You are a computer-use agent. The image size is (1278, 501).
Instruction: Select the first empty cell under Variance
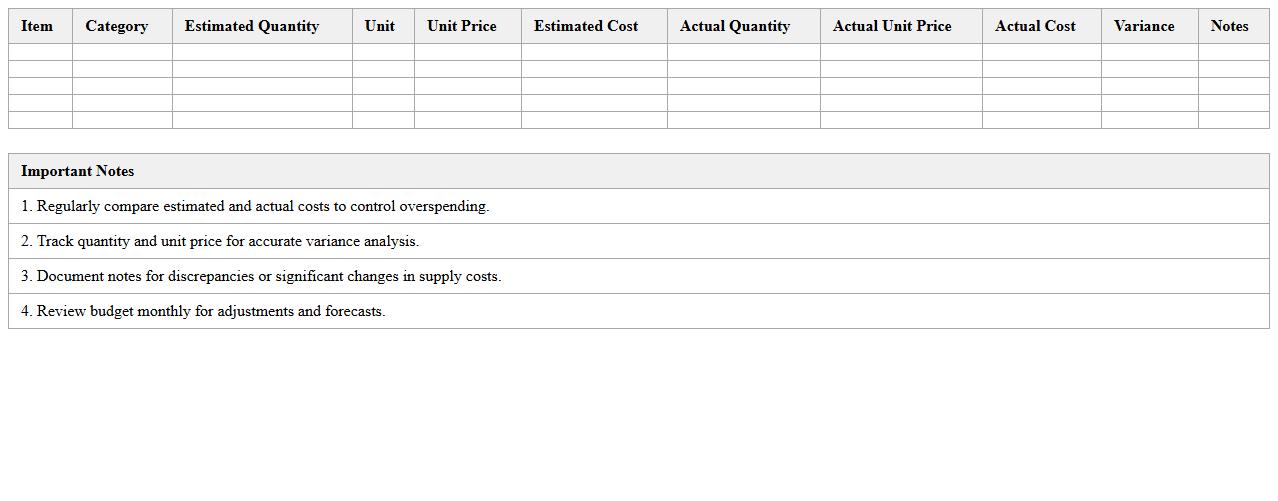[1149, 52]
